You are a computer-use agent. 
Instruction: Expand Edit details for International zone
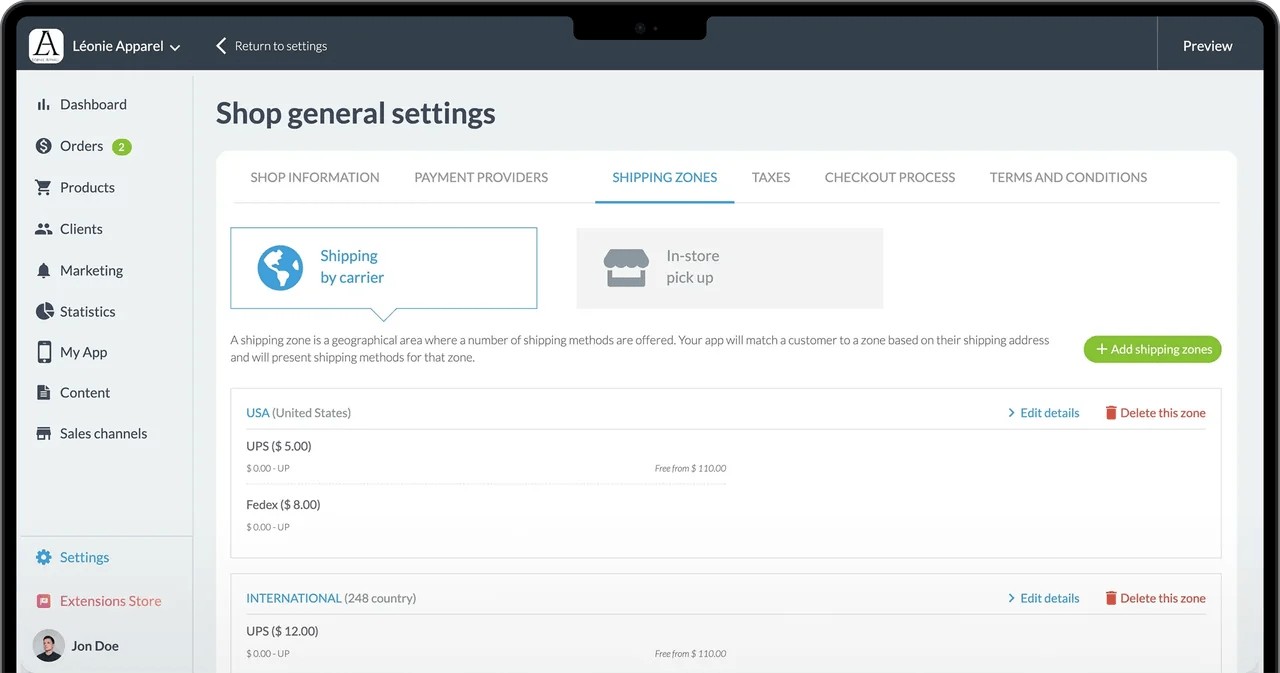[1043, 598]
